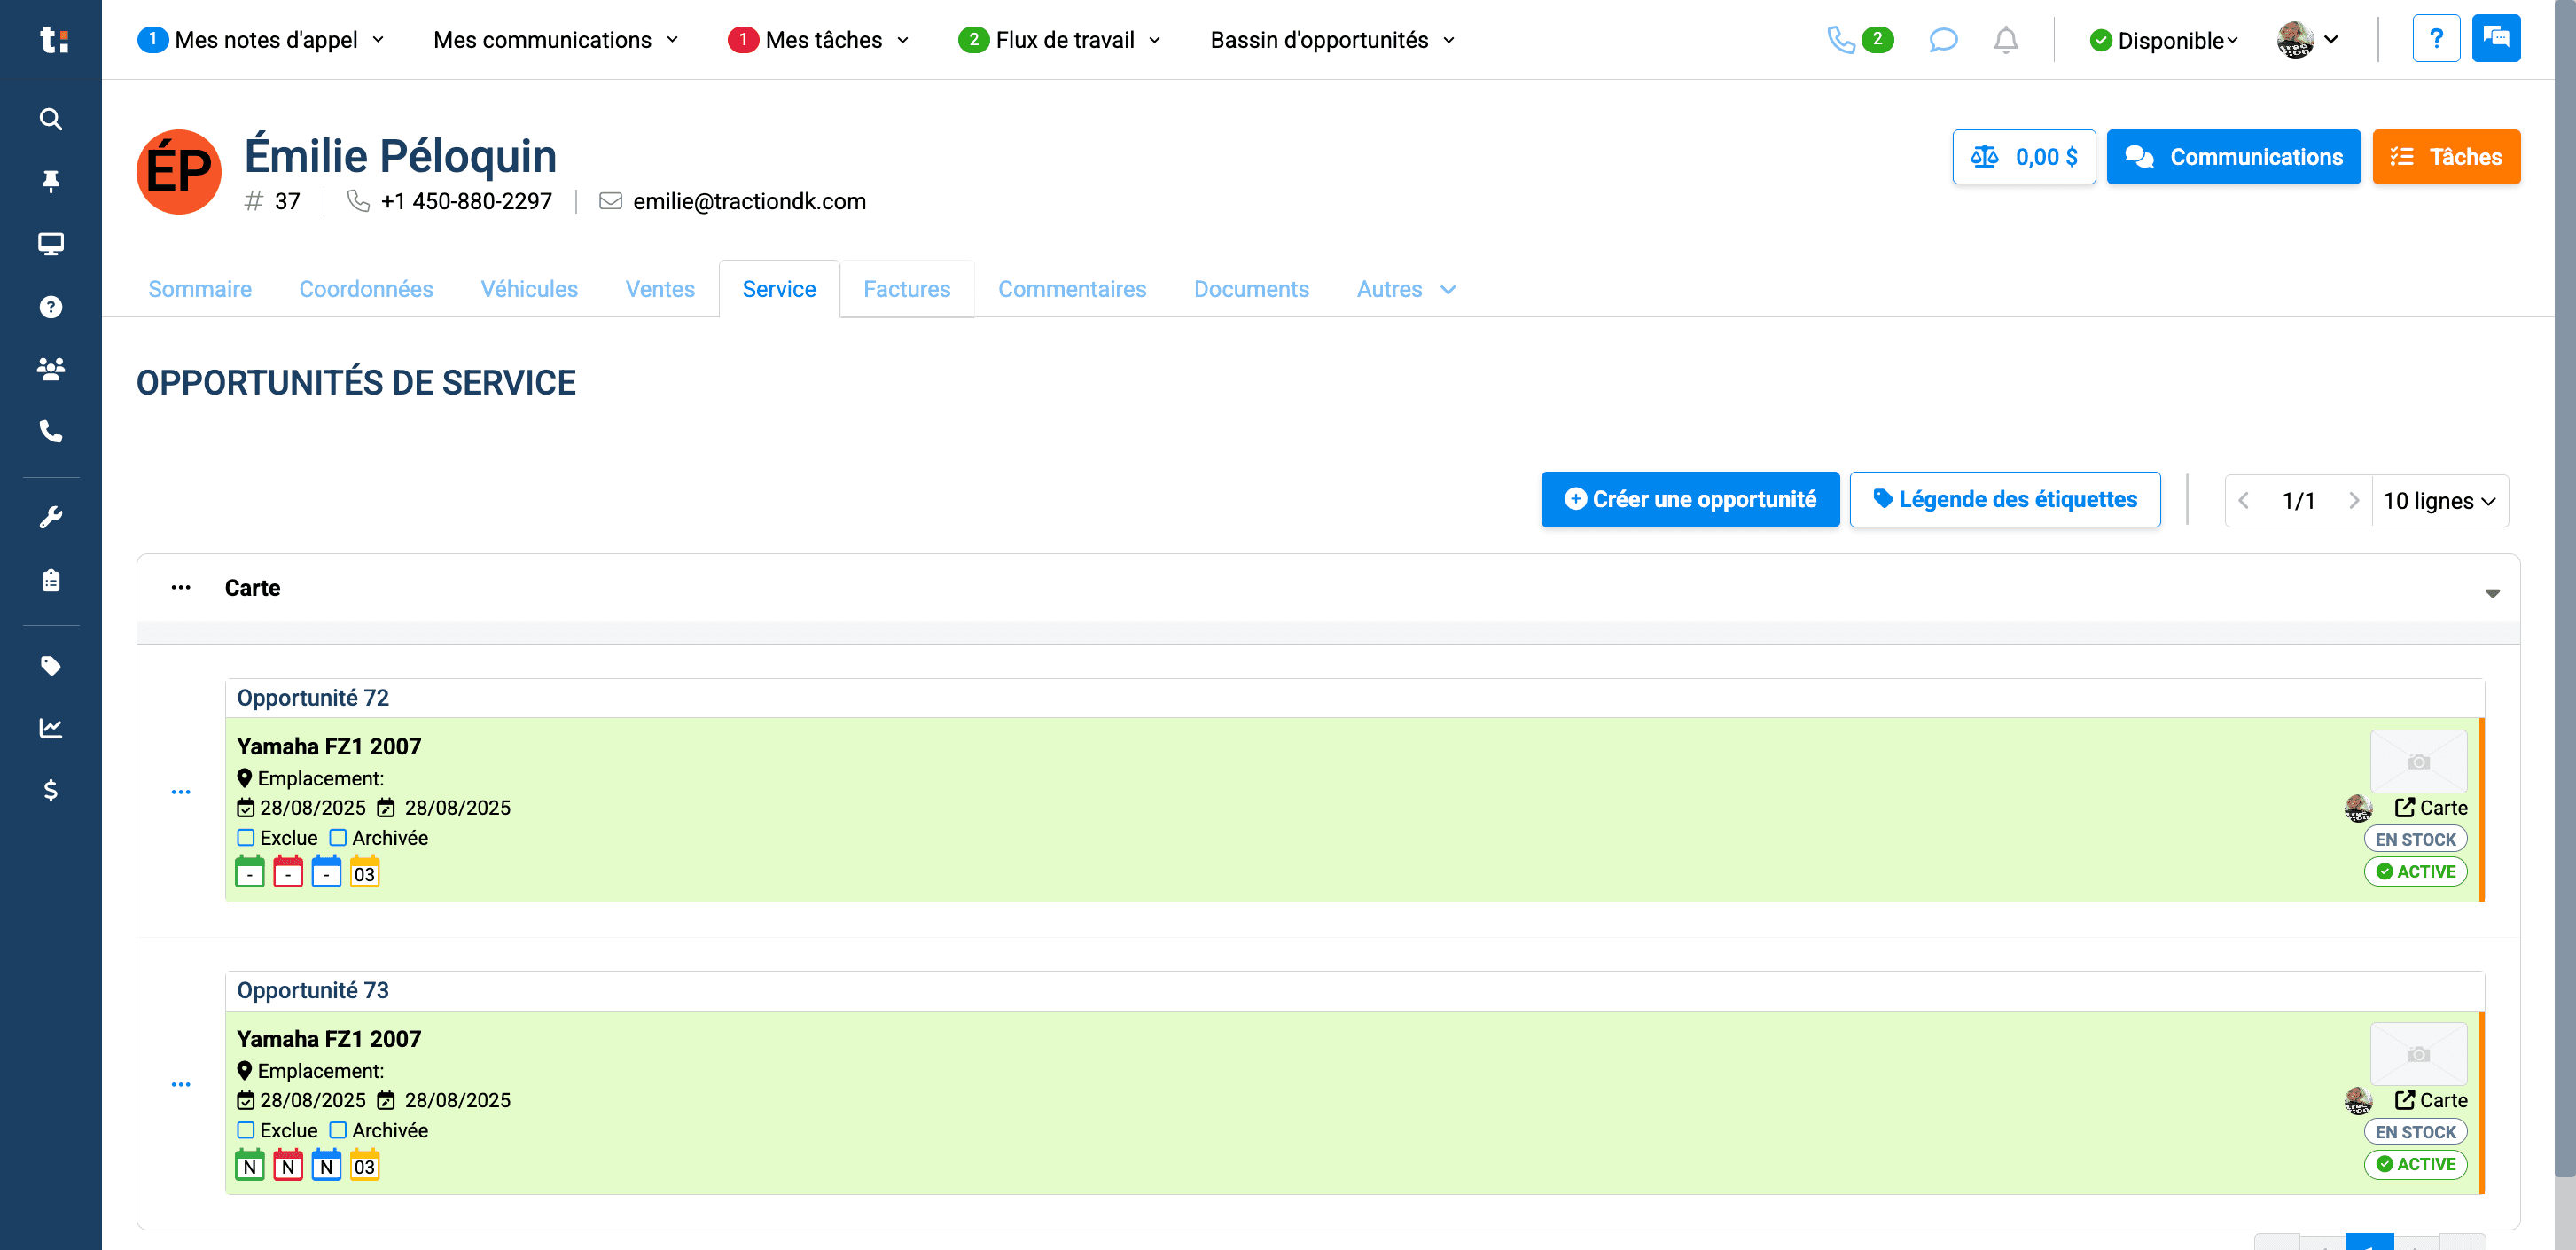Click the Carte external link in Opportunité 73
This screenshot has width=2576, height=1250.
2431,1100
